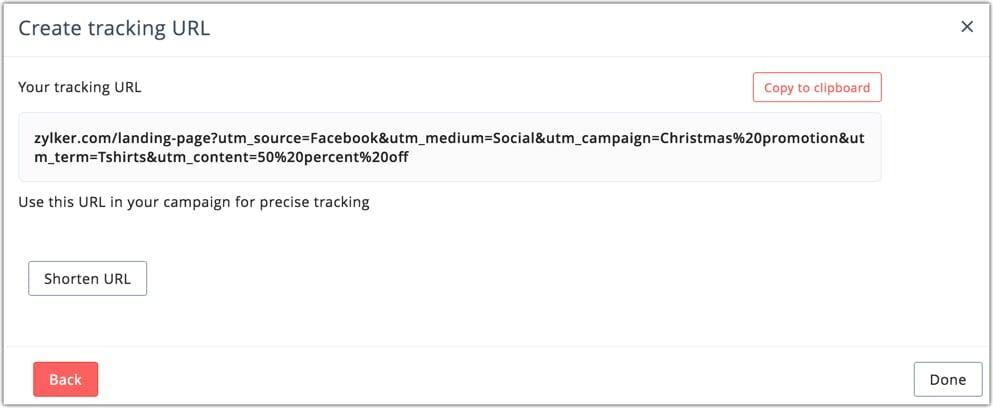This screenshot has height=408, width=993.
Task: Click the footer bar between Back and Done
Action: pyautogui.click(x=507, y=379)
